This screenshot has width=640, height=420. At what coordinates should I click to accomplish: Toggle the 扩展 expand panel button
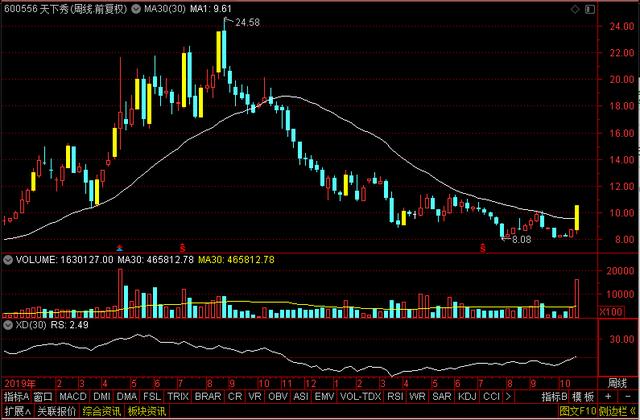(x=17, y=411)
